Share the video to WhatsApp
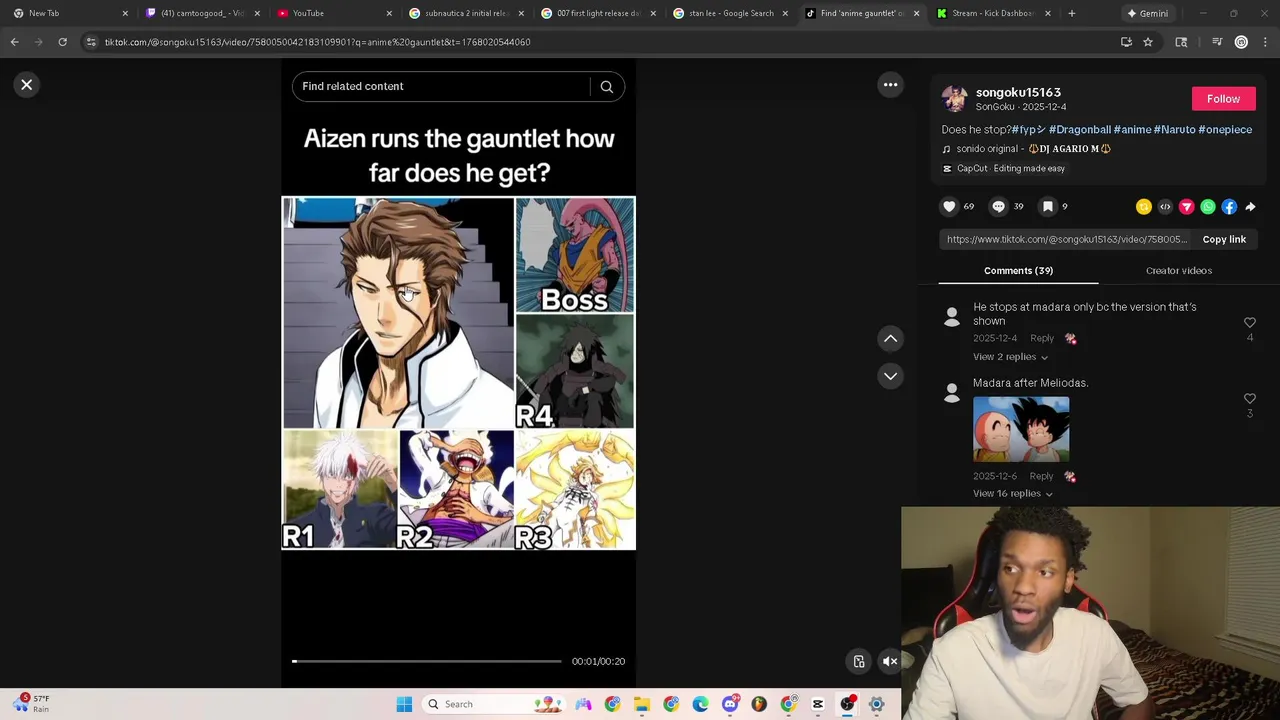 [1208, 207]
